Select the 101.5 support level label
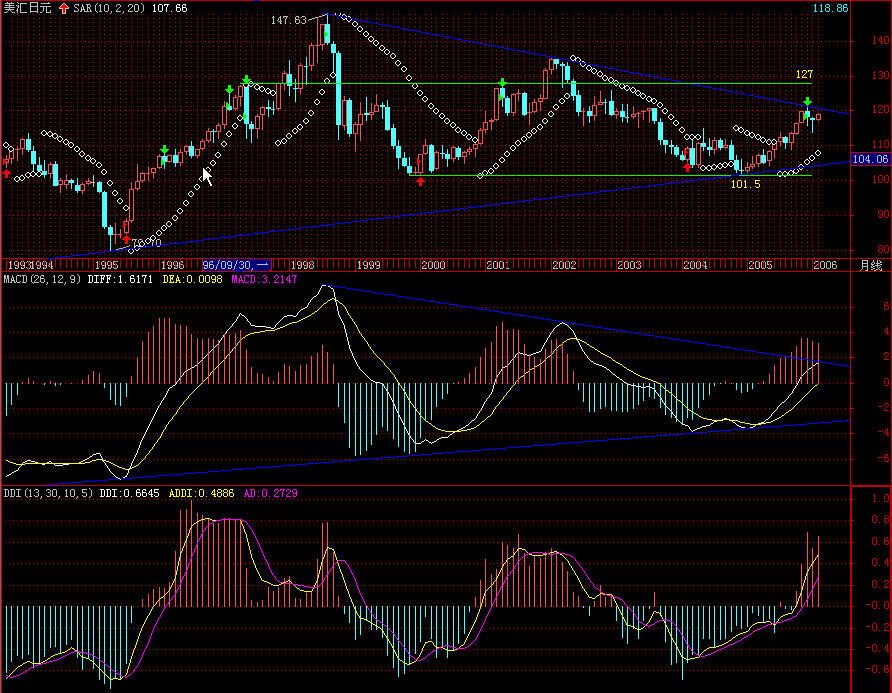892x693 pixels. (x=746, y=184)
